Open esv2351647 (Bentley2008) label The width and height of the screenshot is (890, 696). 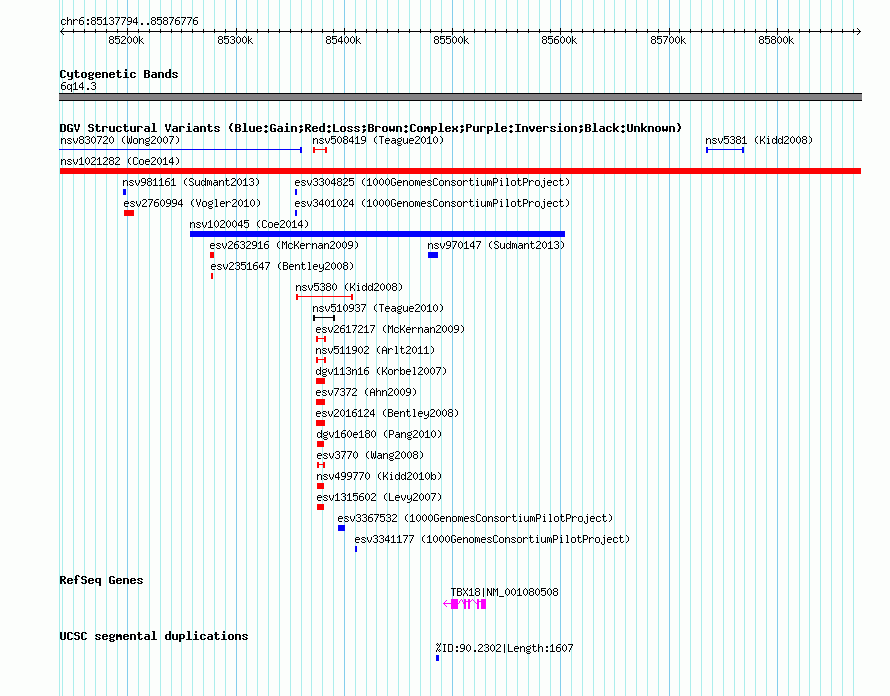click(282, 266)
